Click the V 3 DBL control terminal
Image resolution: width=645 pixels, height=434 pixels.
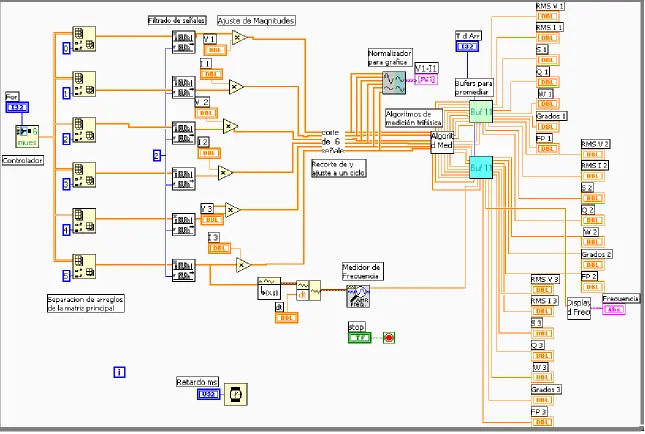click(212, 220)
